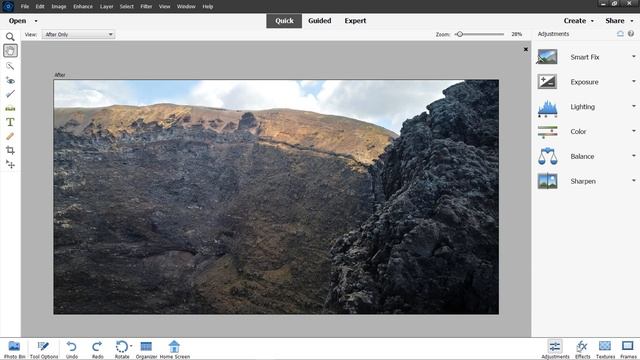Click the Redo button
640x360 pixels.
click(x=97, y=349)
